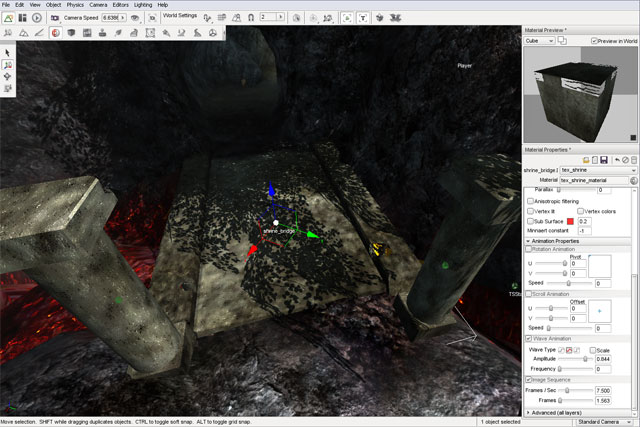Click the magnet snap icon in toolbar
Image resolution: width=640 pixels, height=427 pixels.
(235, 18)
